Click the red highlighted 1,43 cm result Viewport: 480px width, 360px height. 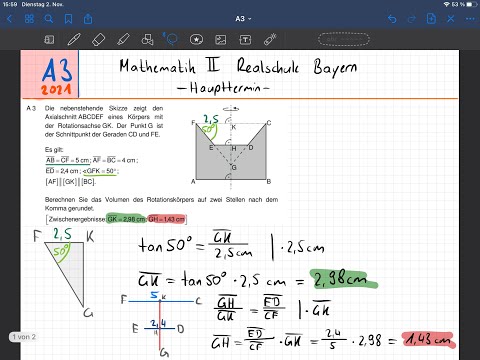[x=428, y=340]
